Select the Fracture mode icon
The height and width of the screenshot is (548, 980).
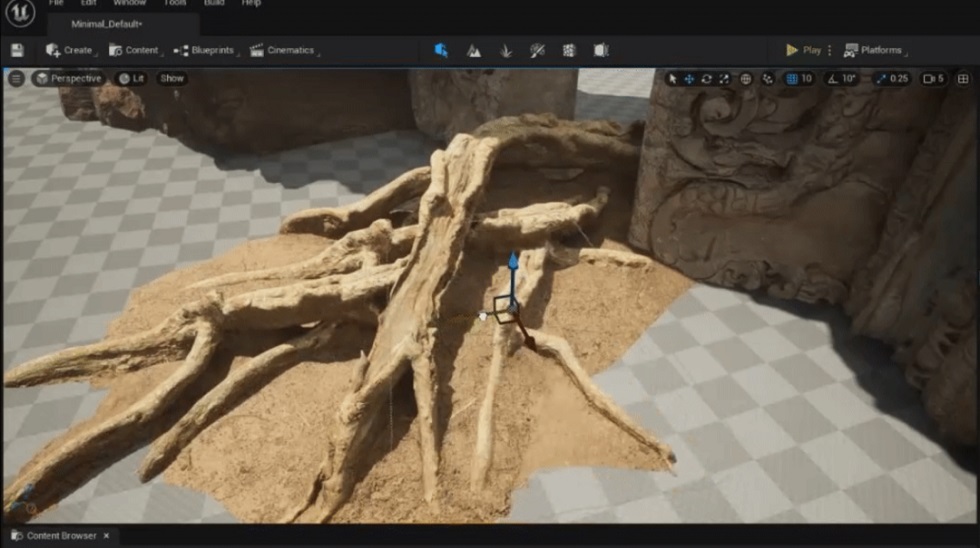[x=569, y=50]
